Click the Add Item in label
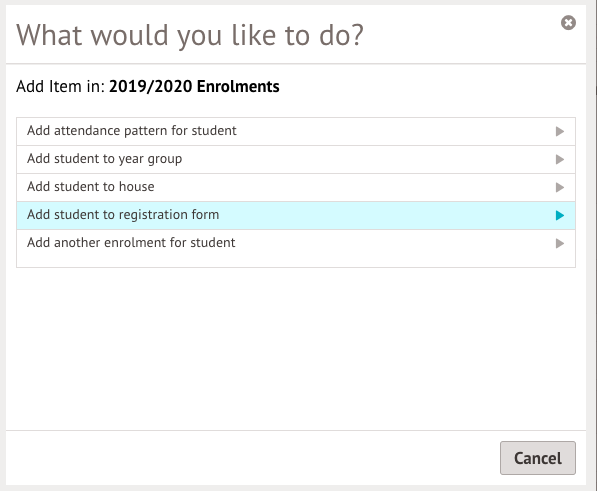597x491 pixels. pos(60,86)
